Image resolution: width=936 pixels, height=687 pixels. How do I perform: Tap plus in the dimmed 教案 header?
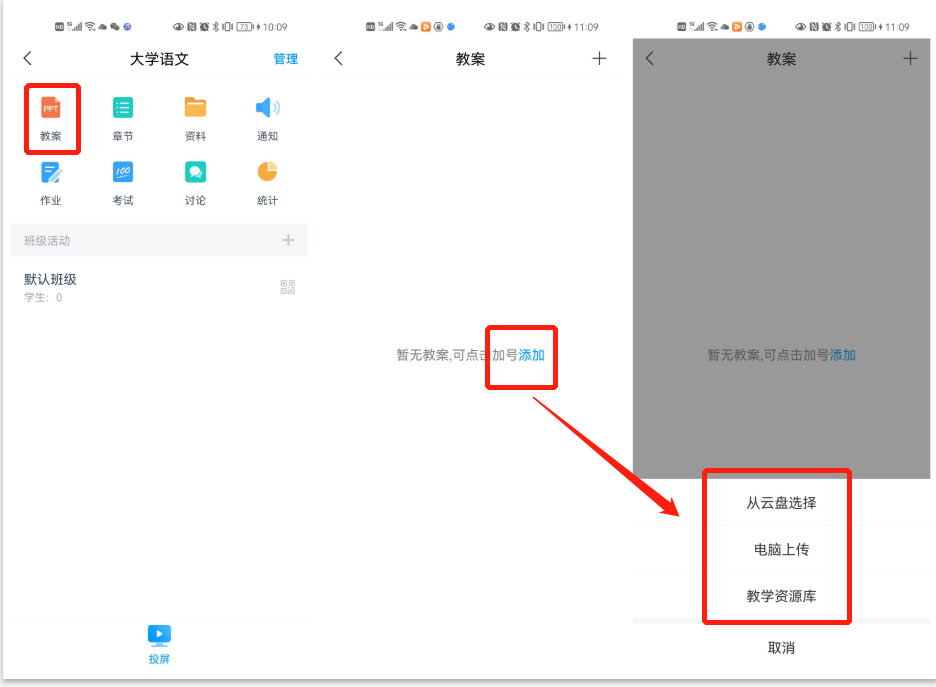(910, 58)
